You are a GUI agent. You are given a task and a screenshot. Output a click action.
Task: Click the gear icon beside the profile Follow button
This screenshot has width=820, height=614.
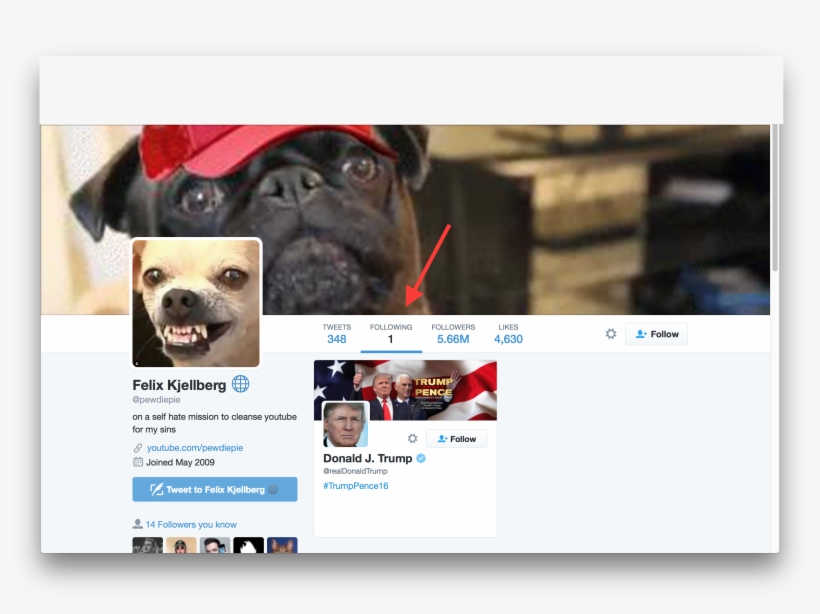coord(610,334)
